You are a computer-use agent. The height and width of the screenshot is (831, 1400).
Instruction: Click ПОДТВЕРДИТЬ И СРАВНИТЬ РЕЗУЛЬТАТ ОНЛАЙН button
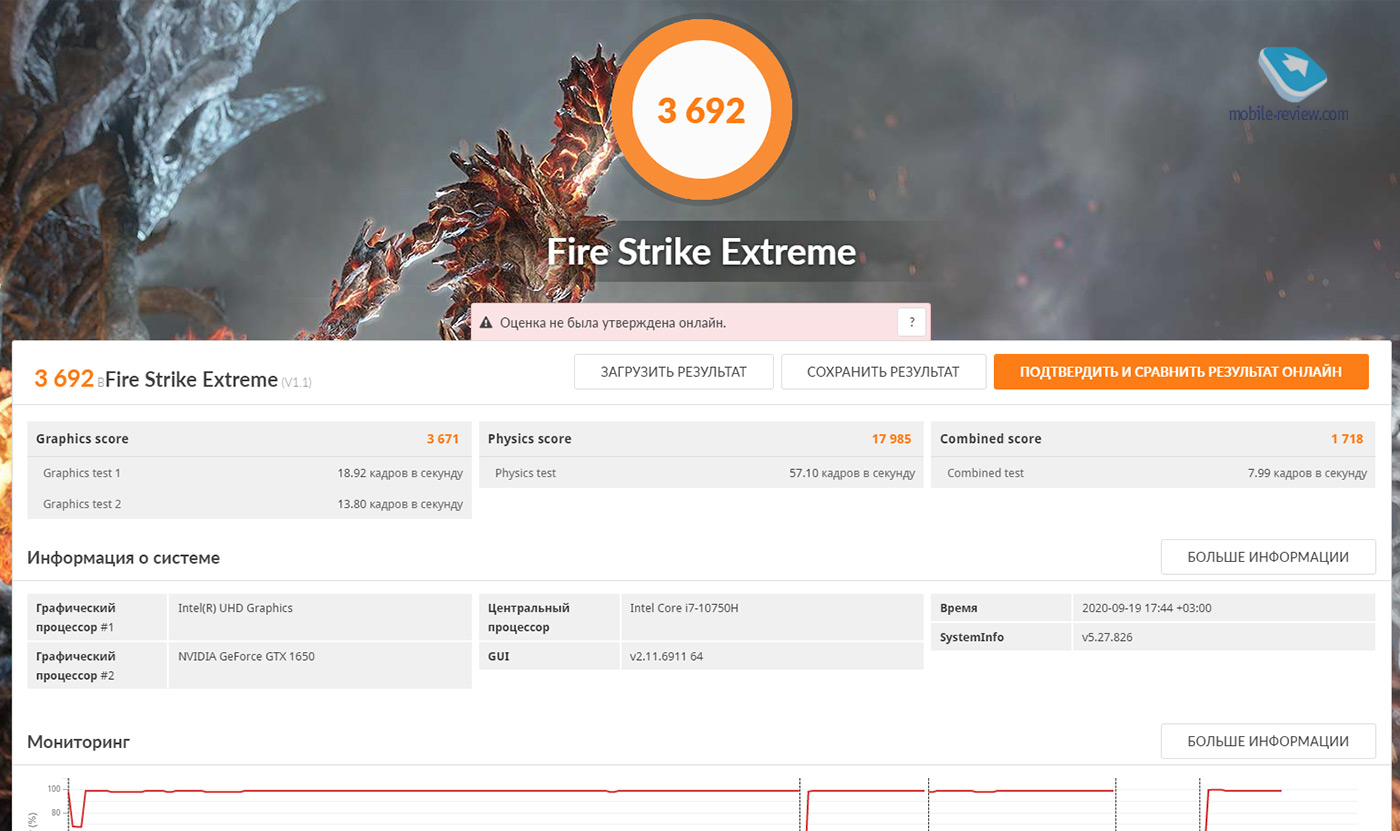[x=1181, y=372]
